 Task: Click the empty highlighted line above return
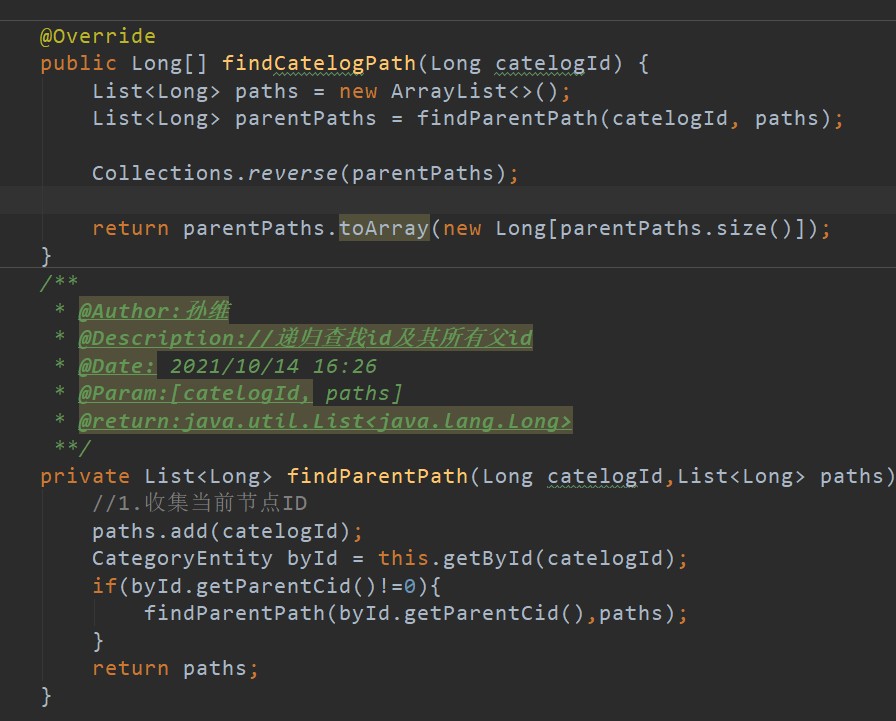448,200
